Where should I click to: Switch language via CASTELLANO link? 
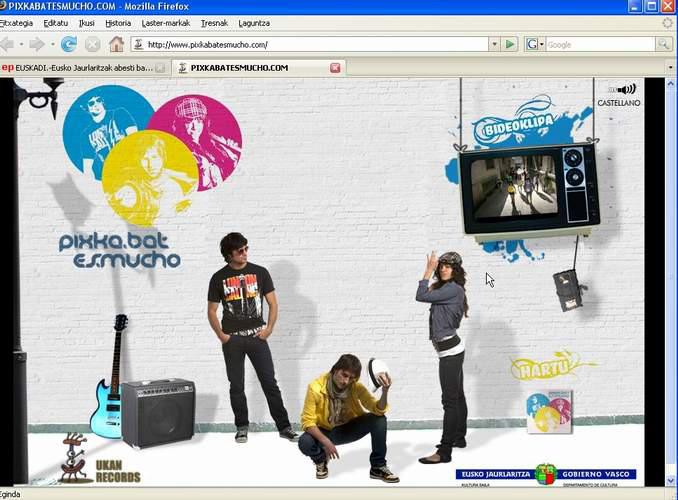click(619, 103)
